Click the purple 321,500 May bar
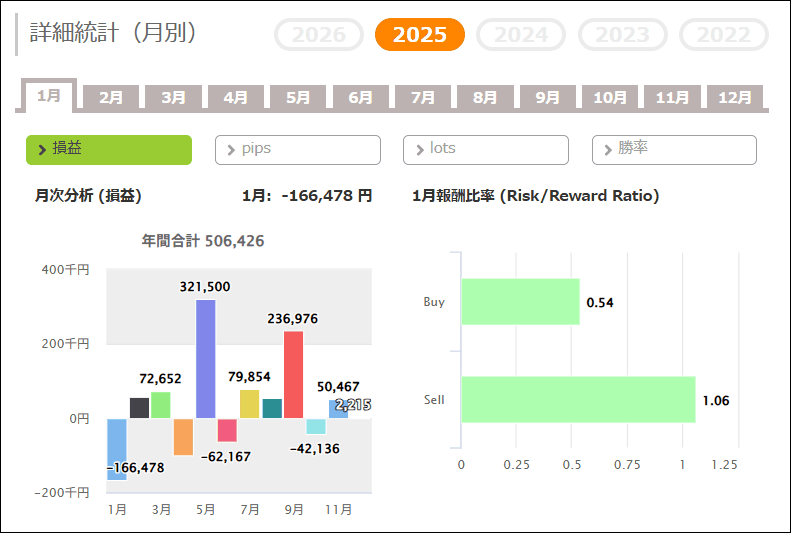 click(x=205, y=358)
